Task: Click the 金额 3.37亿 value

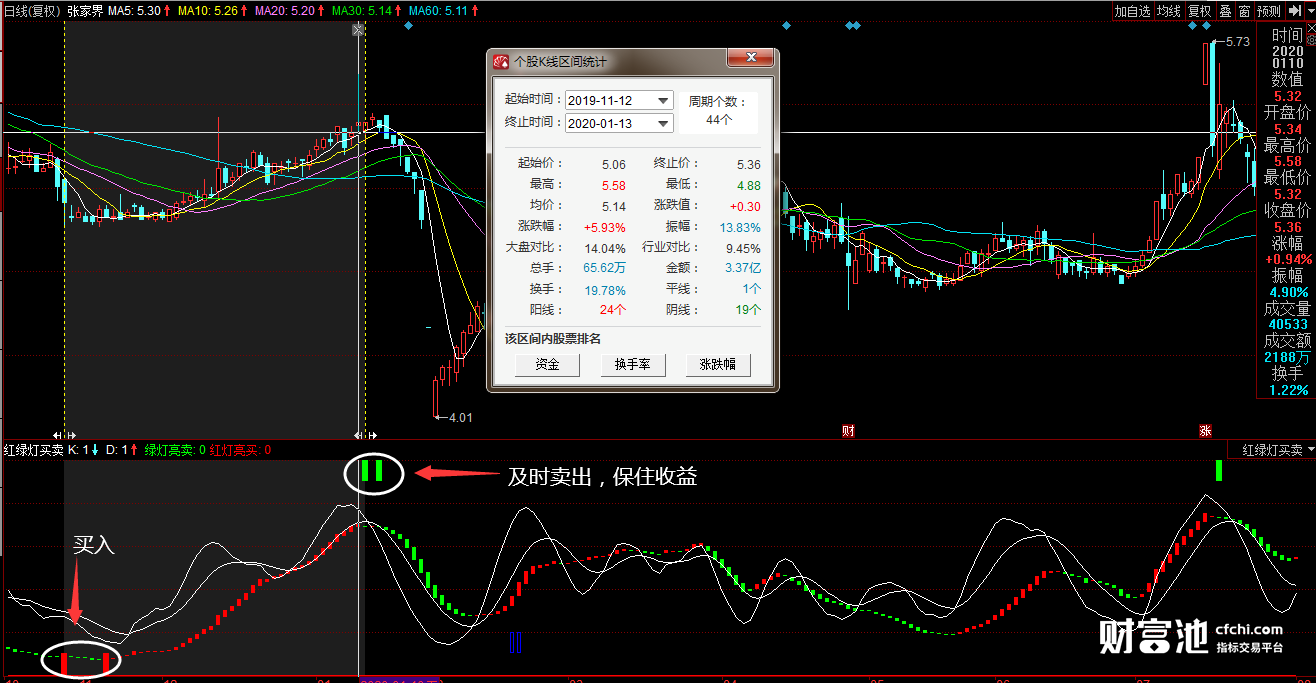Action: (742, 268)
